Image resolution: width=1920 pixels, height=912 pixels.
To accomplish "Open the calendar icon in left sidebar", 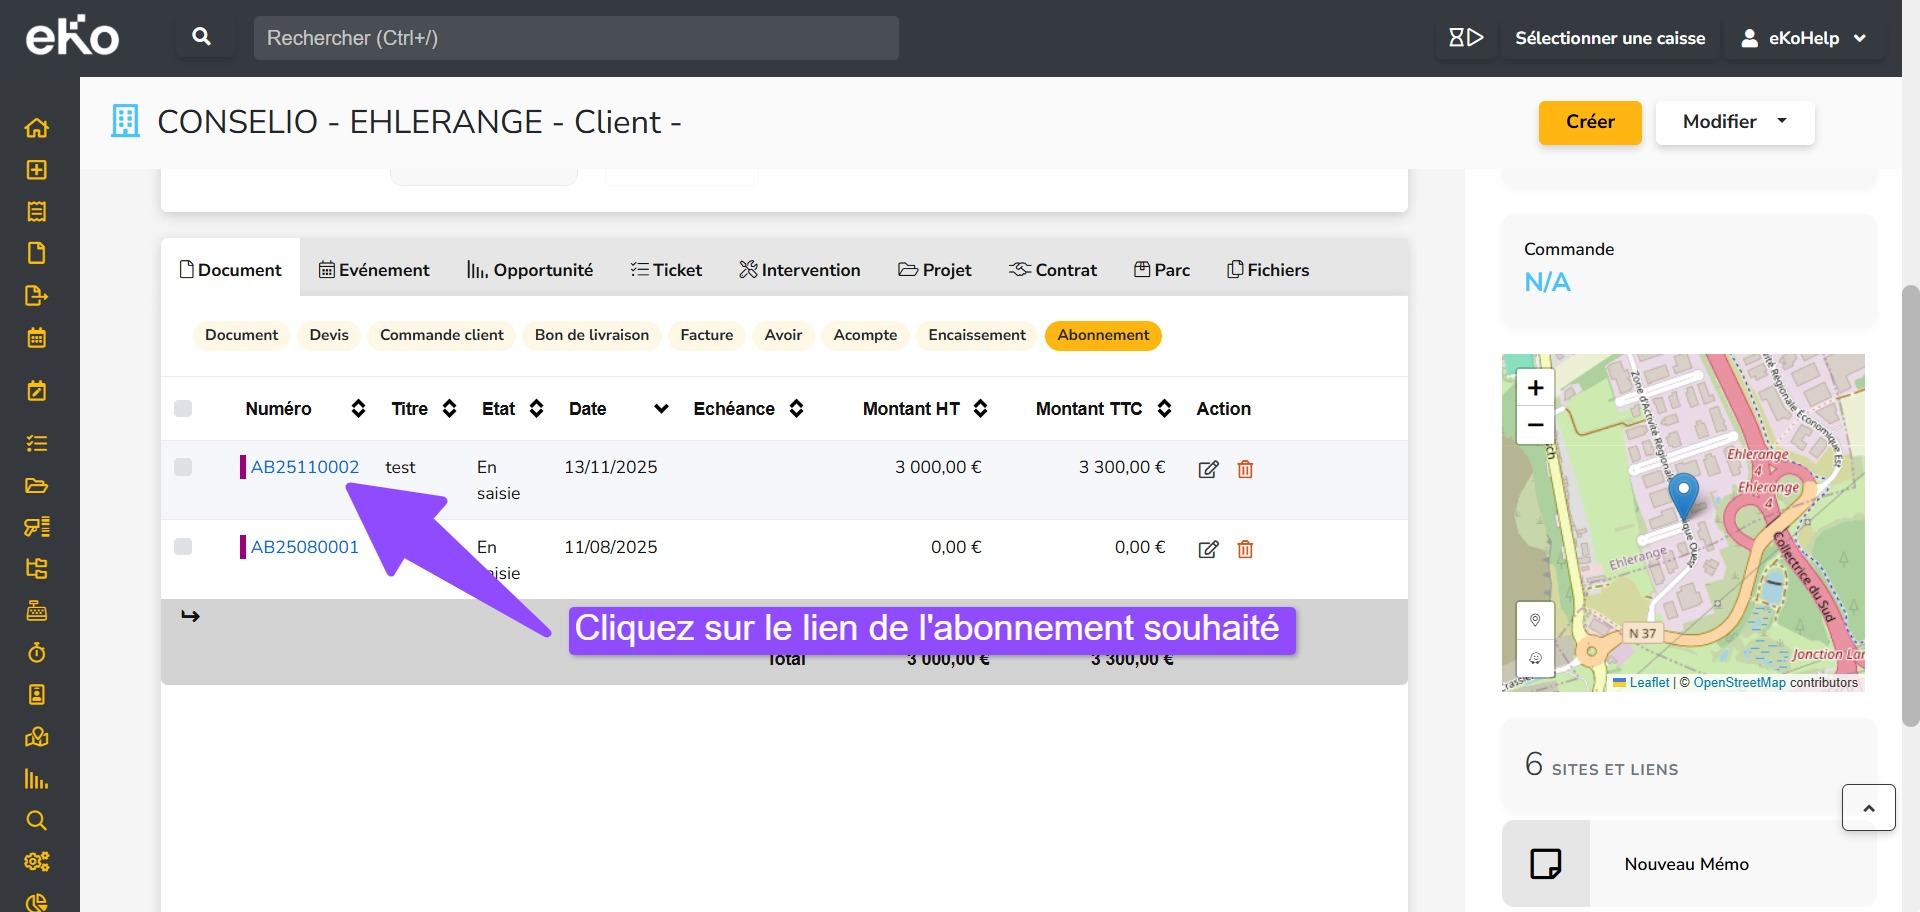I will [36, 338].
